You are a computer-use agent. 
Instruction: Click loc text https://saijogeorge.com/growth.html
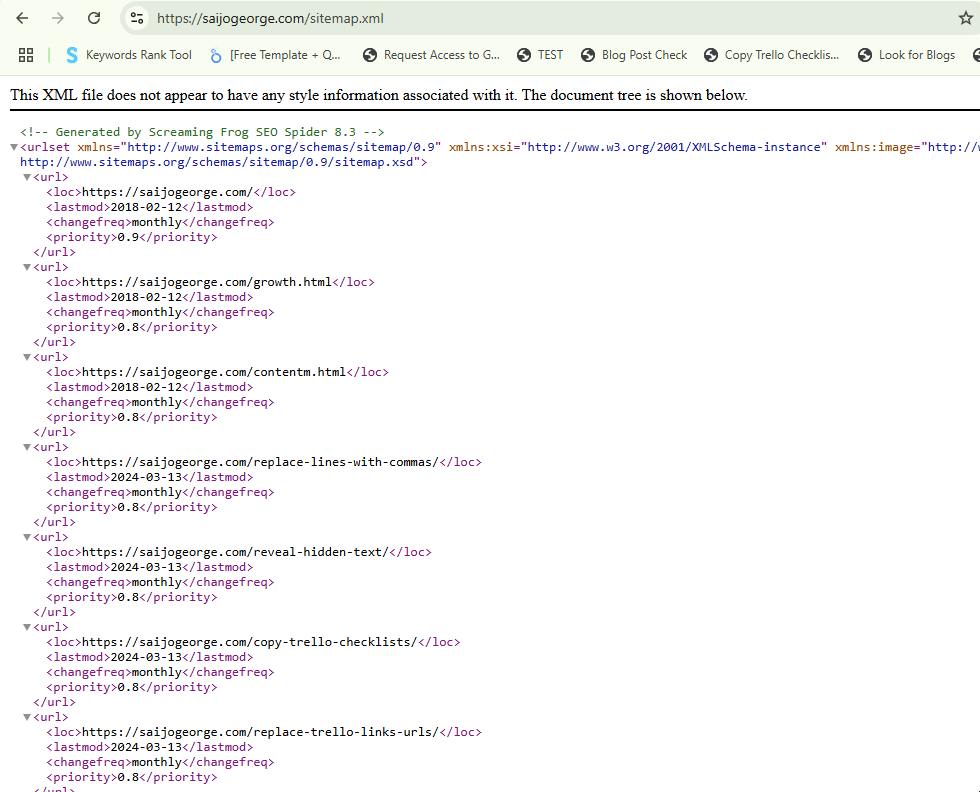pyautogui.click(x=207, y=282)
